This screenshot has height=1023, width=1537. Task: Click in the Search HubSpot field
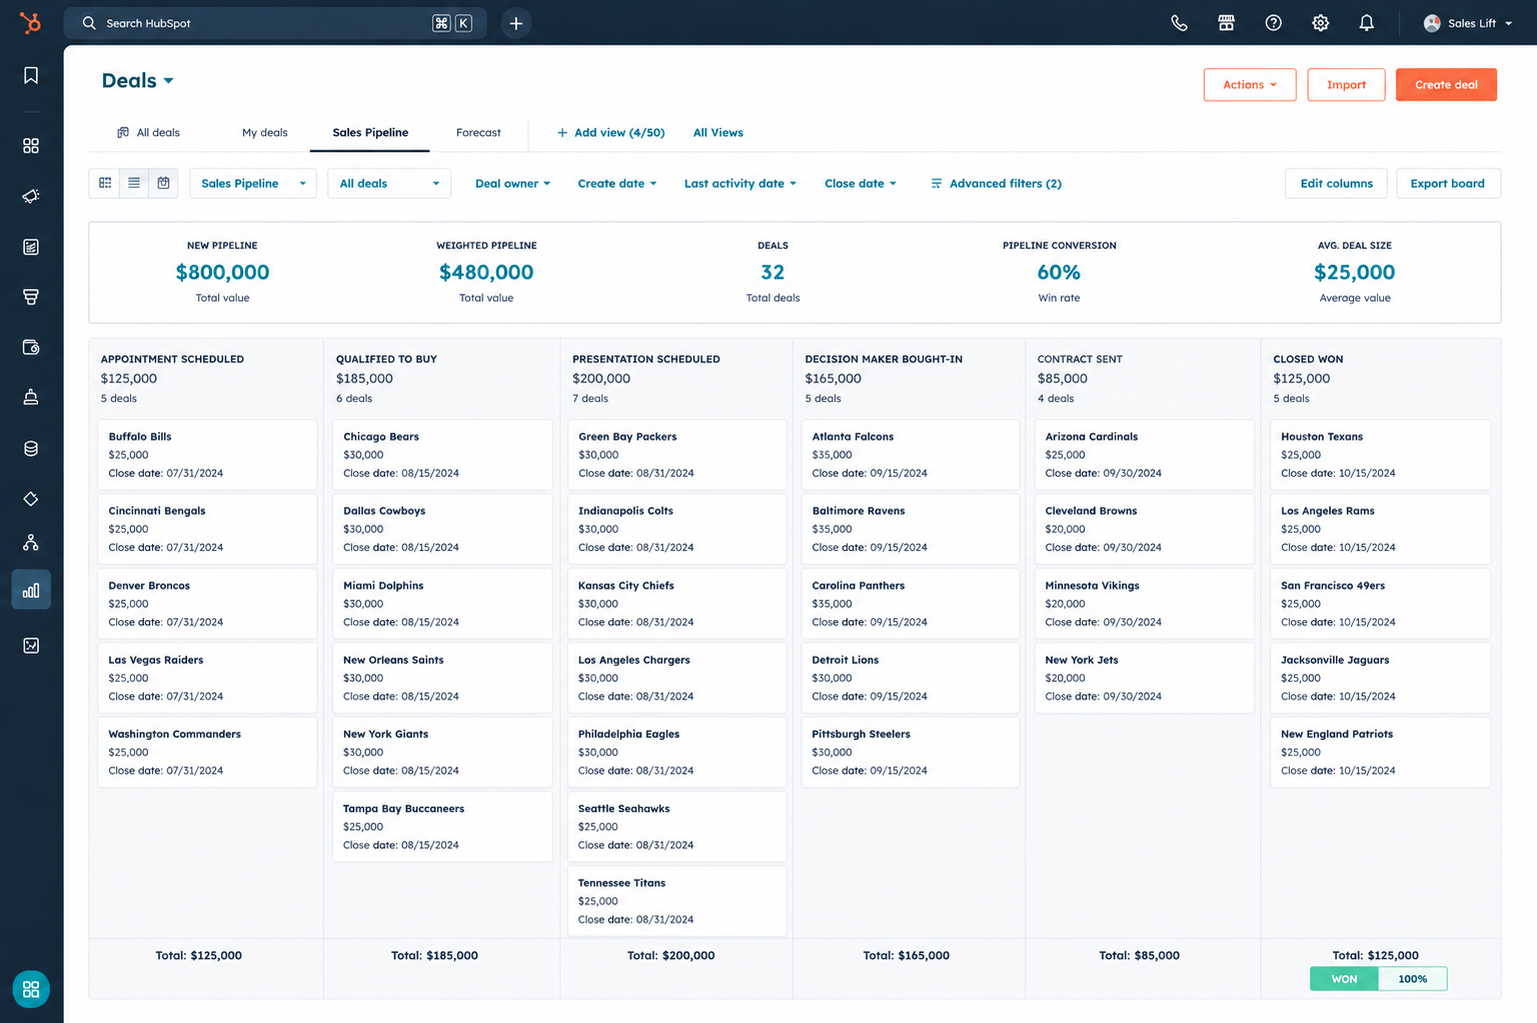(275, 23)
